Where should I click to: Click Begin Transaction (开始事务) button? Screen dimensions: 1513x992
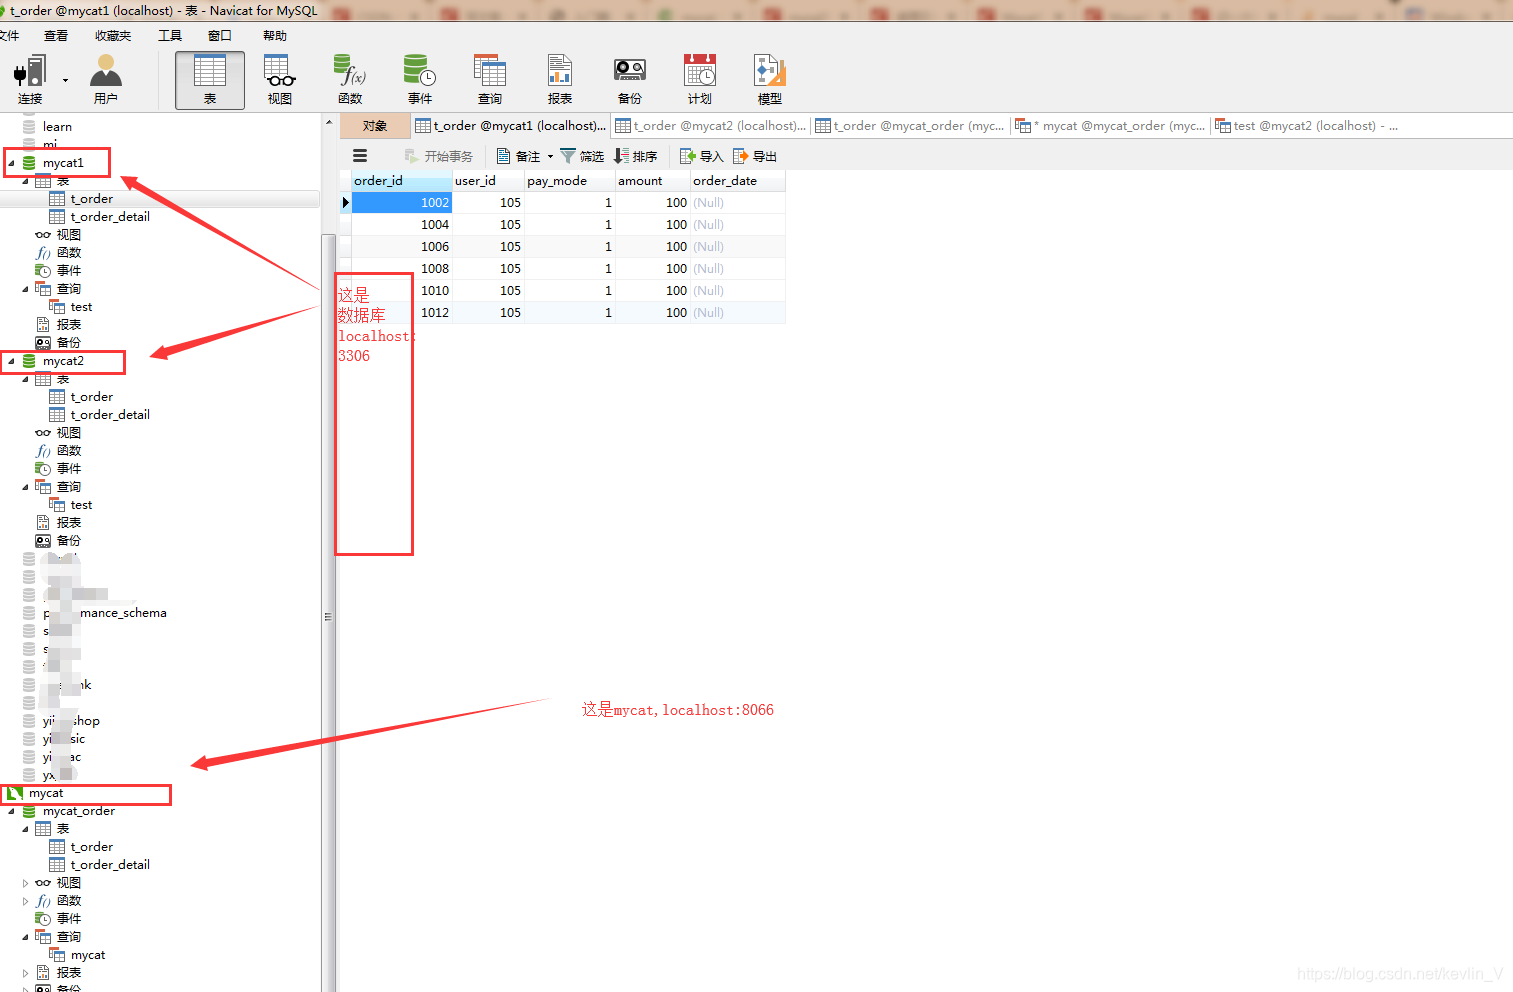pos(438,156)
